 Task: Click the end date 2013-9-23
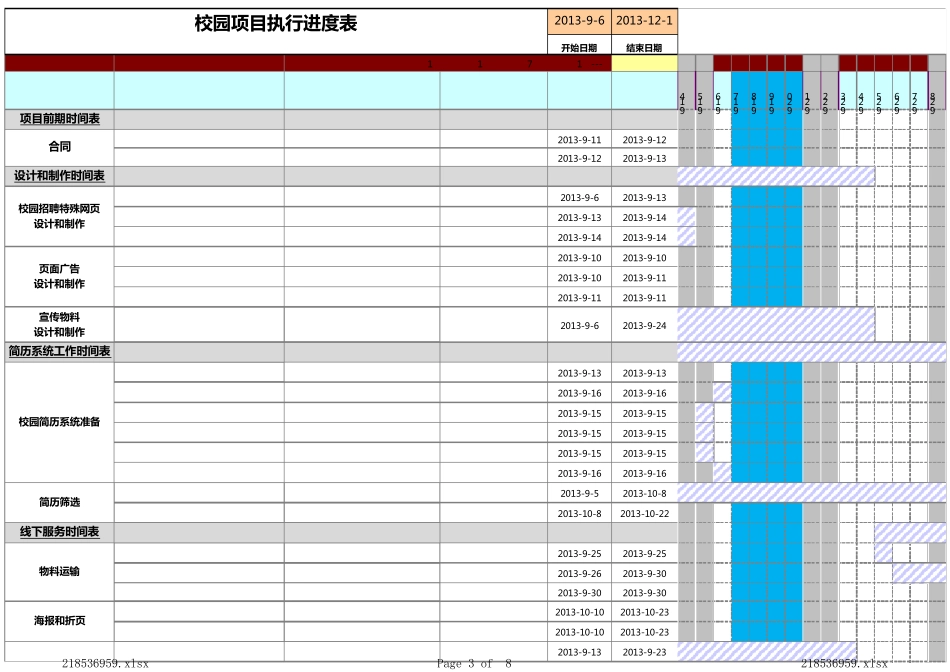644,652
